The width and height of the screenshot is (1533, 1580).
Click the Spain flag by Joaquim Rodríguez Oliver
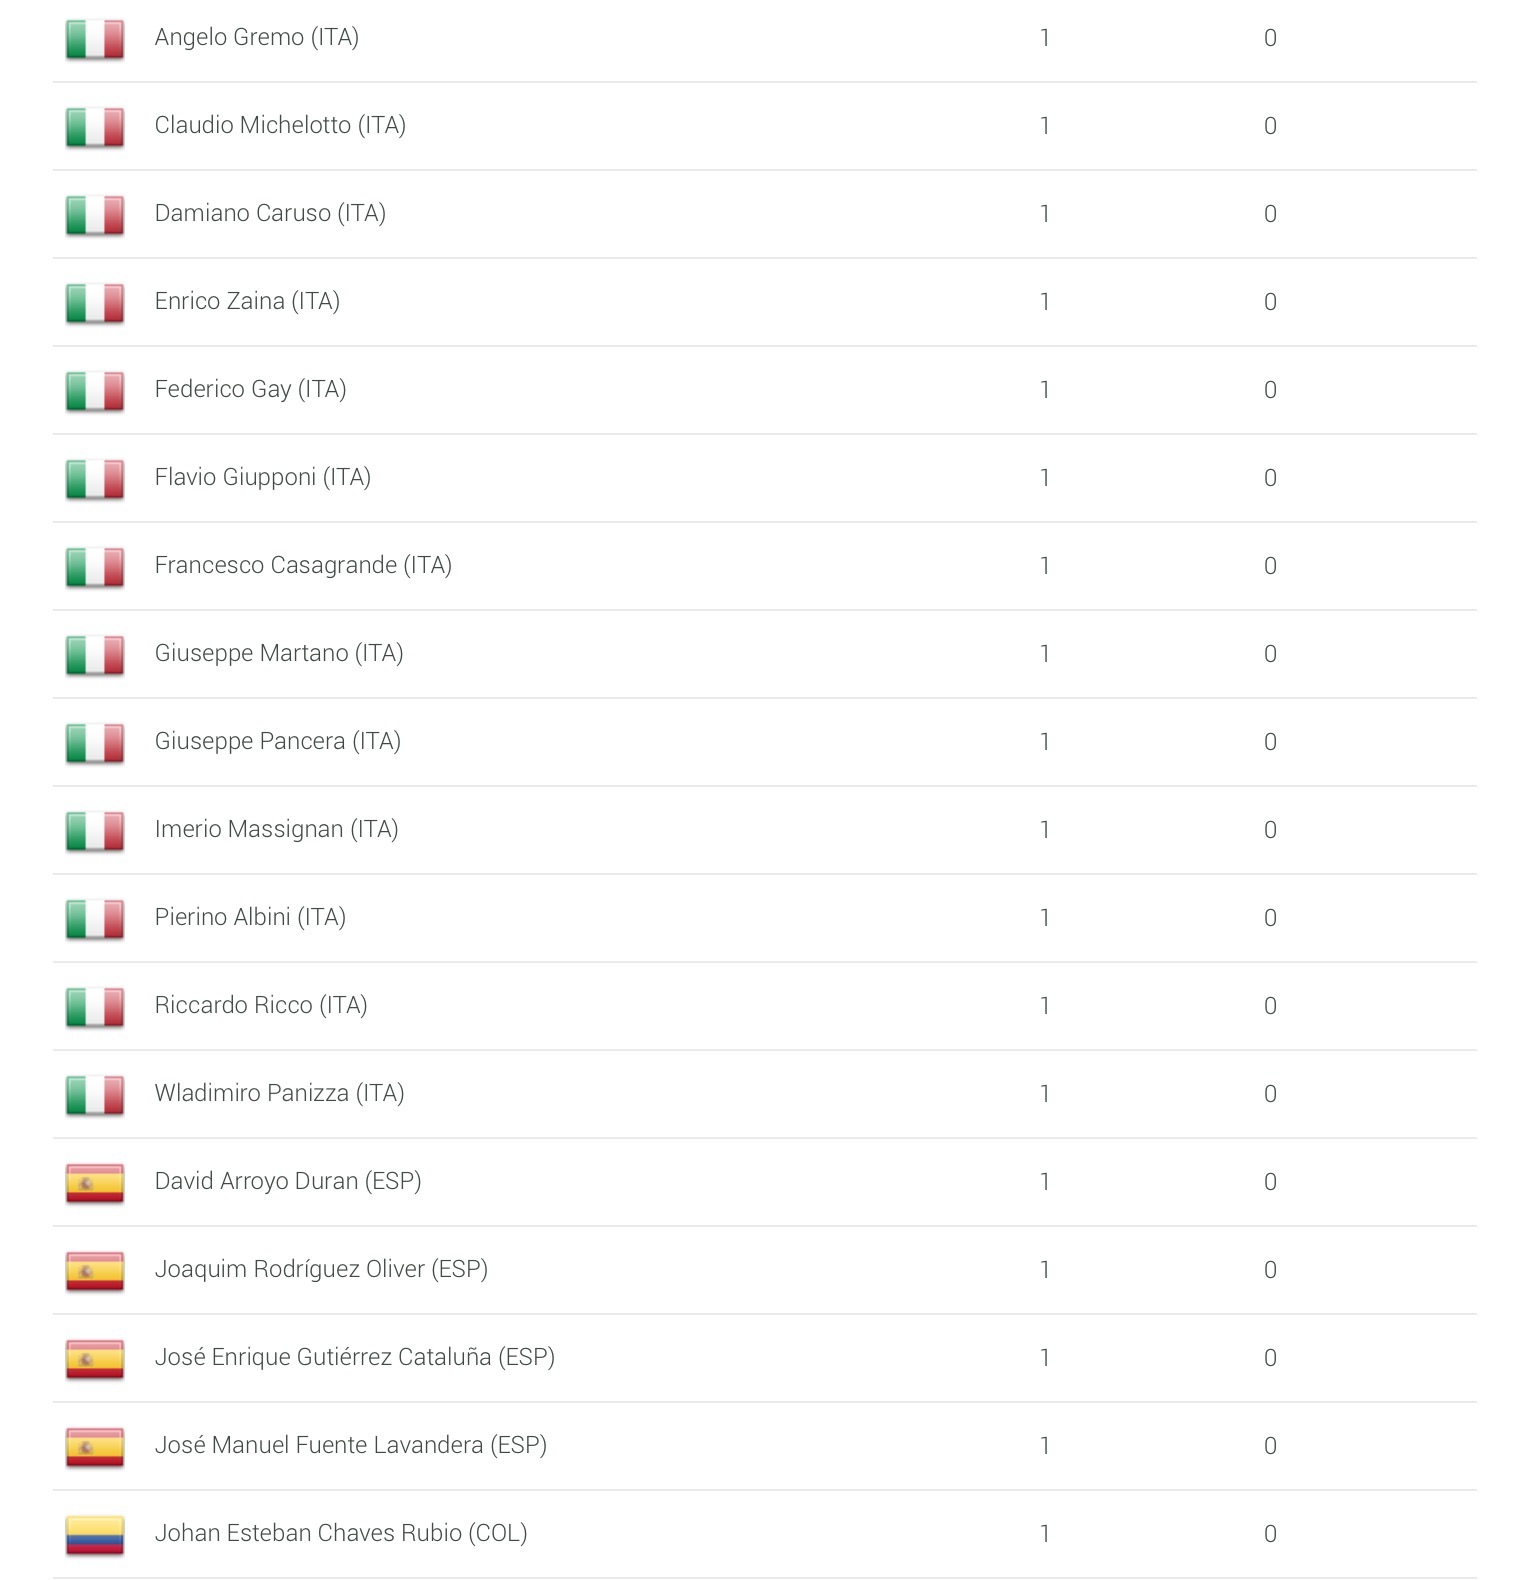pyautogui.click(x=95, y=1271)
